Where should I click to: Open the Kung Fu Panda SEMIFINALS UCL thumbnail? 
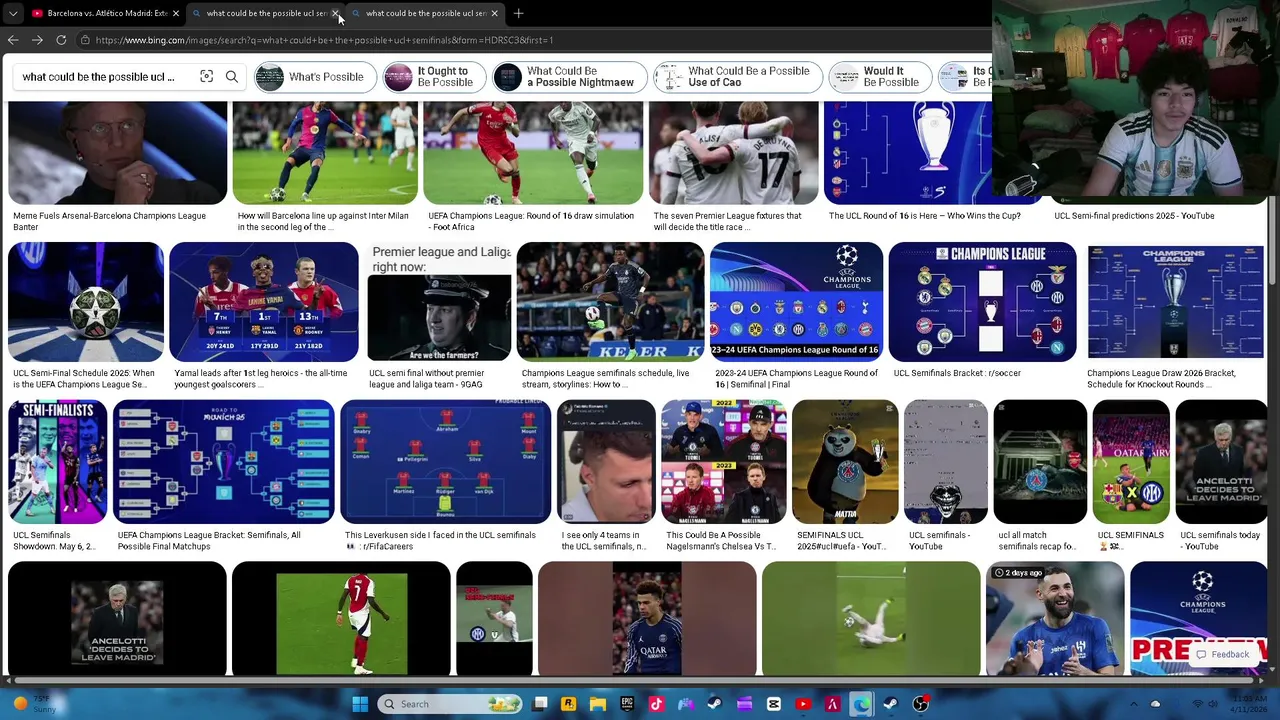coord(845,462)
